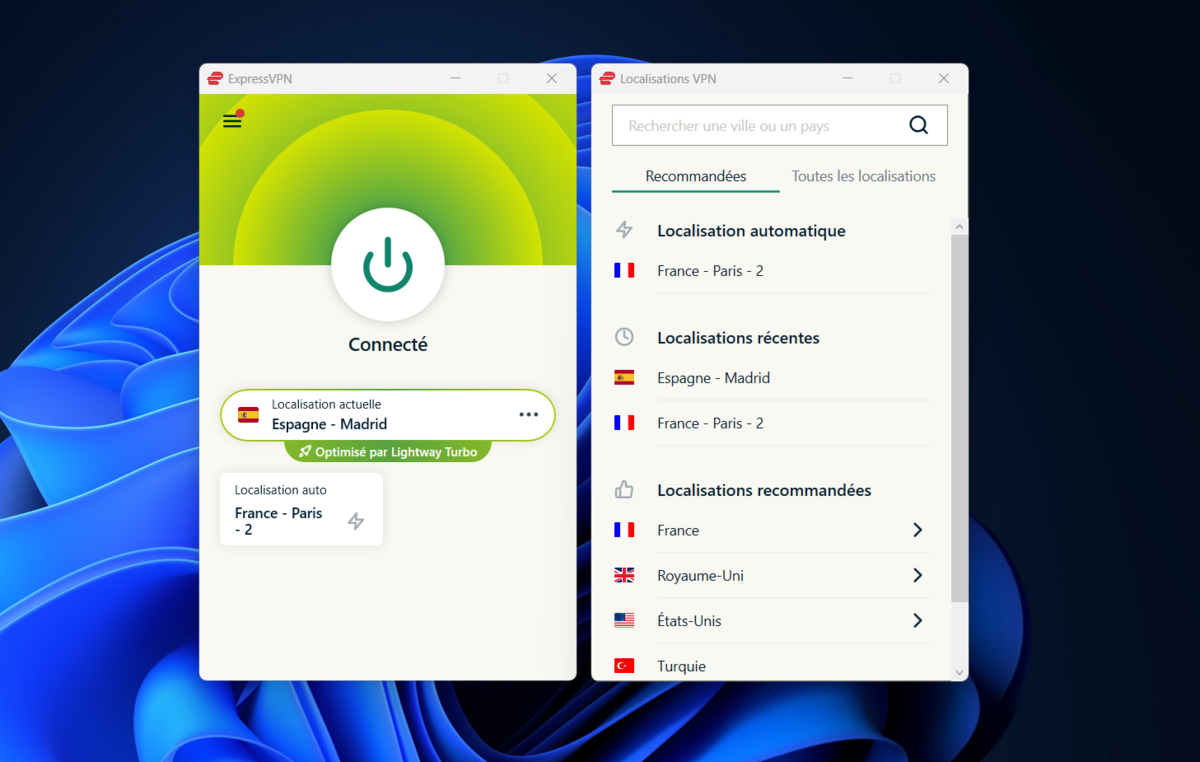Image resolution: width=1200 pixels, height=762 pixels.
Task: Minimize the Localisations VPN window
Action: [847, 78]
